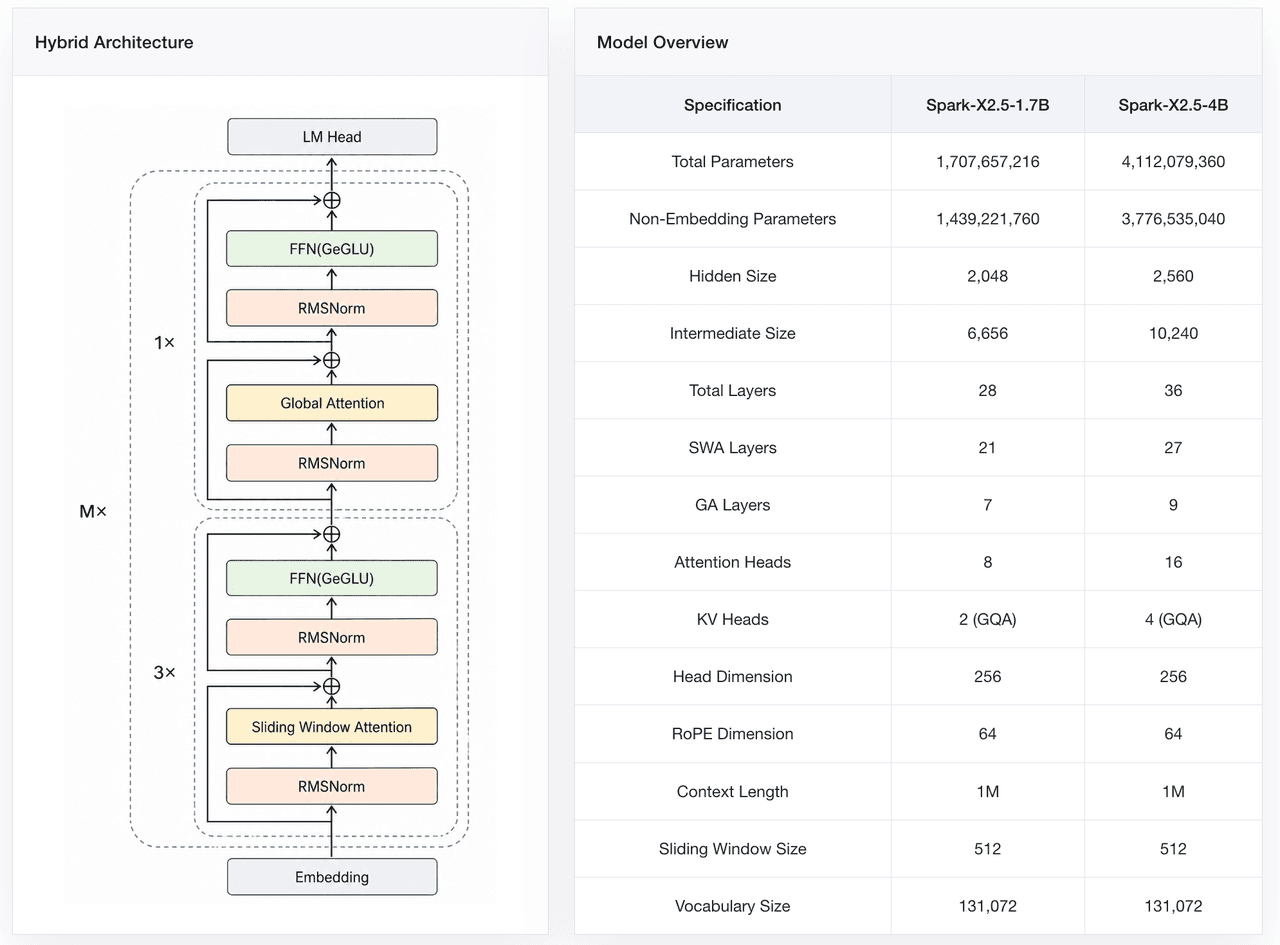Select the "GA Layers" row label
Viewport: 1280px width, 945px height.
click(x=733, y=505)
